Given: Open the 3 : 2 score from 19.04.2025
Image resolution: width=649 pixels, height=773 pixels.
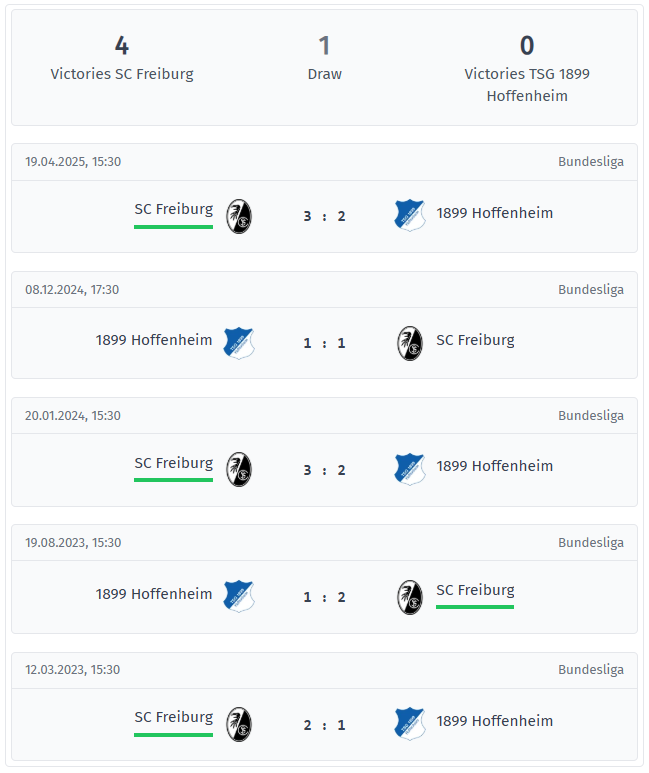Looking at the screenshot, I should (x=324, y=216).
